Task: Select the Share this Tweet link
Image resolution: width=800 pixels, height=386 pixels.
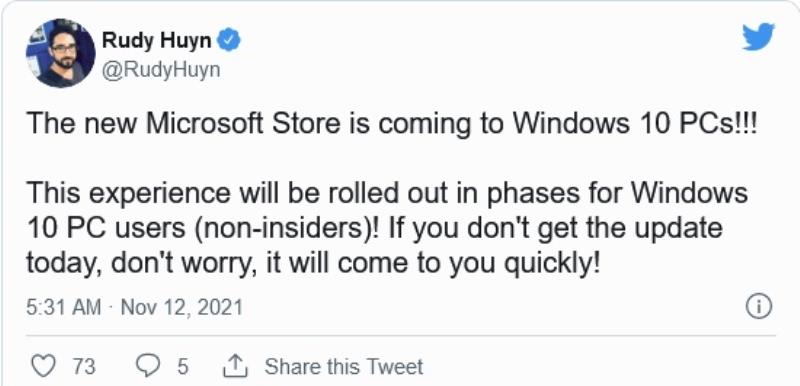Action: click(343, 366)
